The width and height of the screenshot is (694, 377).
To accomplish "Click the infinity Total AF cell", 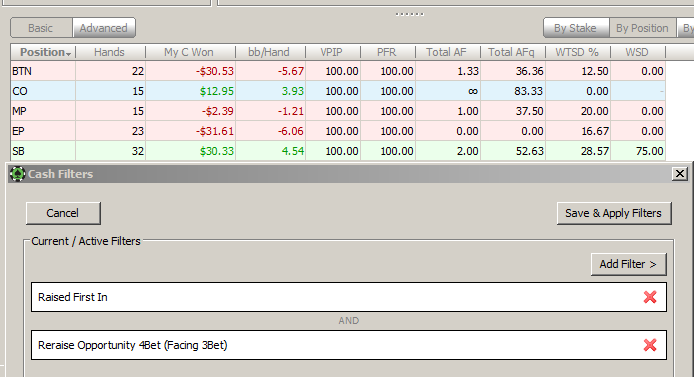I will pyautogui.click(x=448, y=91).
